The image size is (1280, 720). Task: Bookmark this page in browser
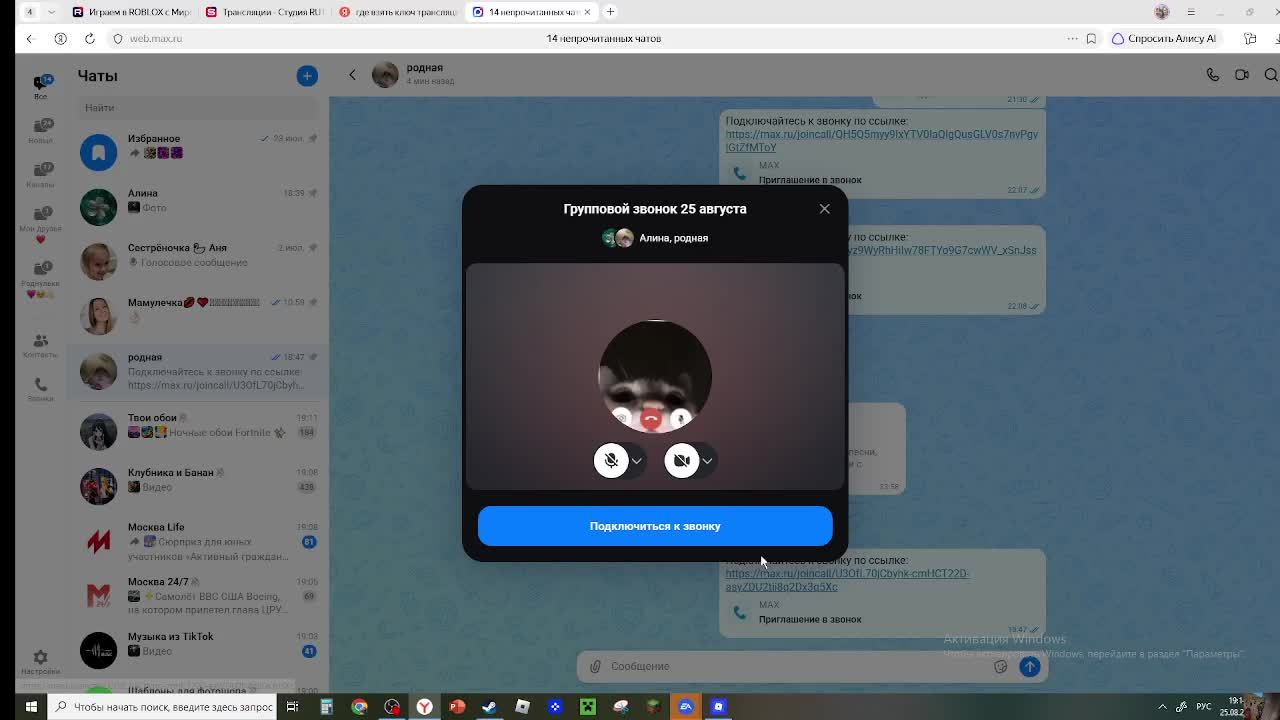[x=1091, y=38]
